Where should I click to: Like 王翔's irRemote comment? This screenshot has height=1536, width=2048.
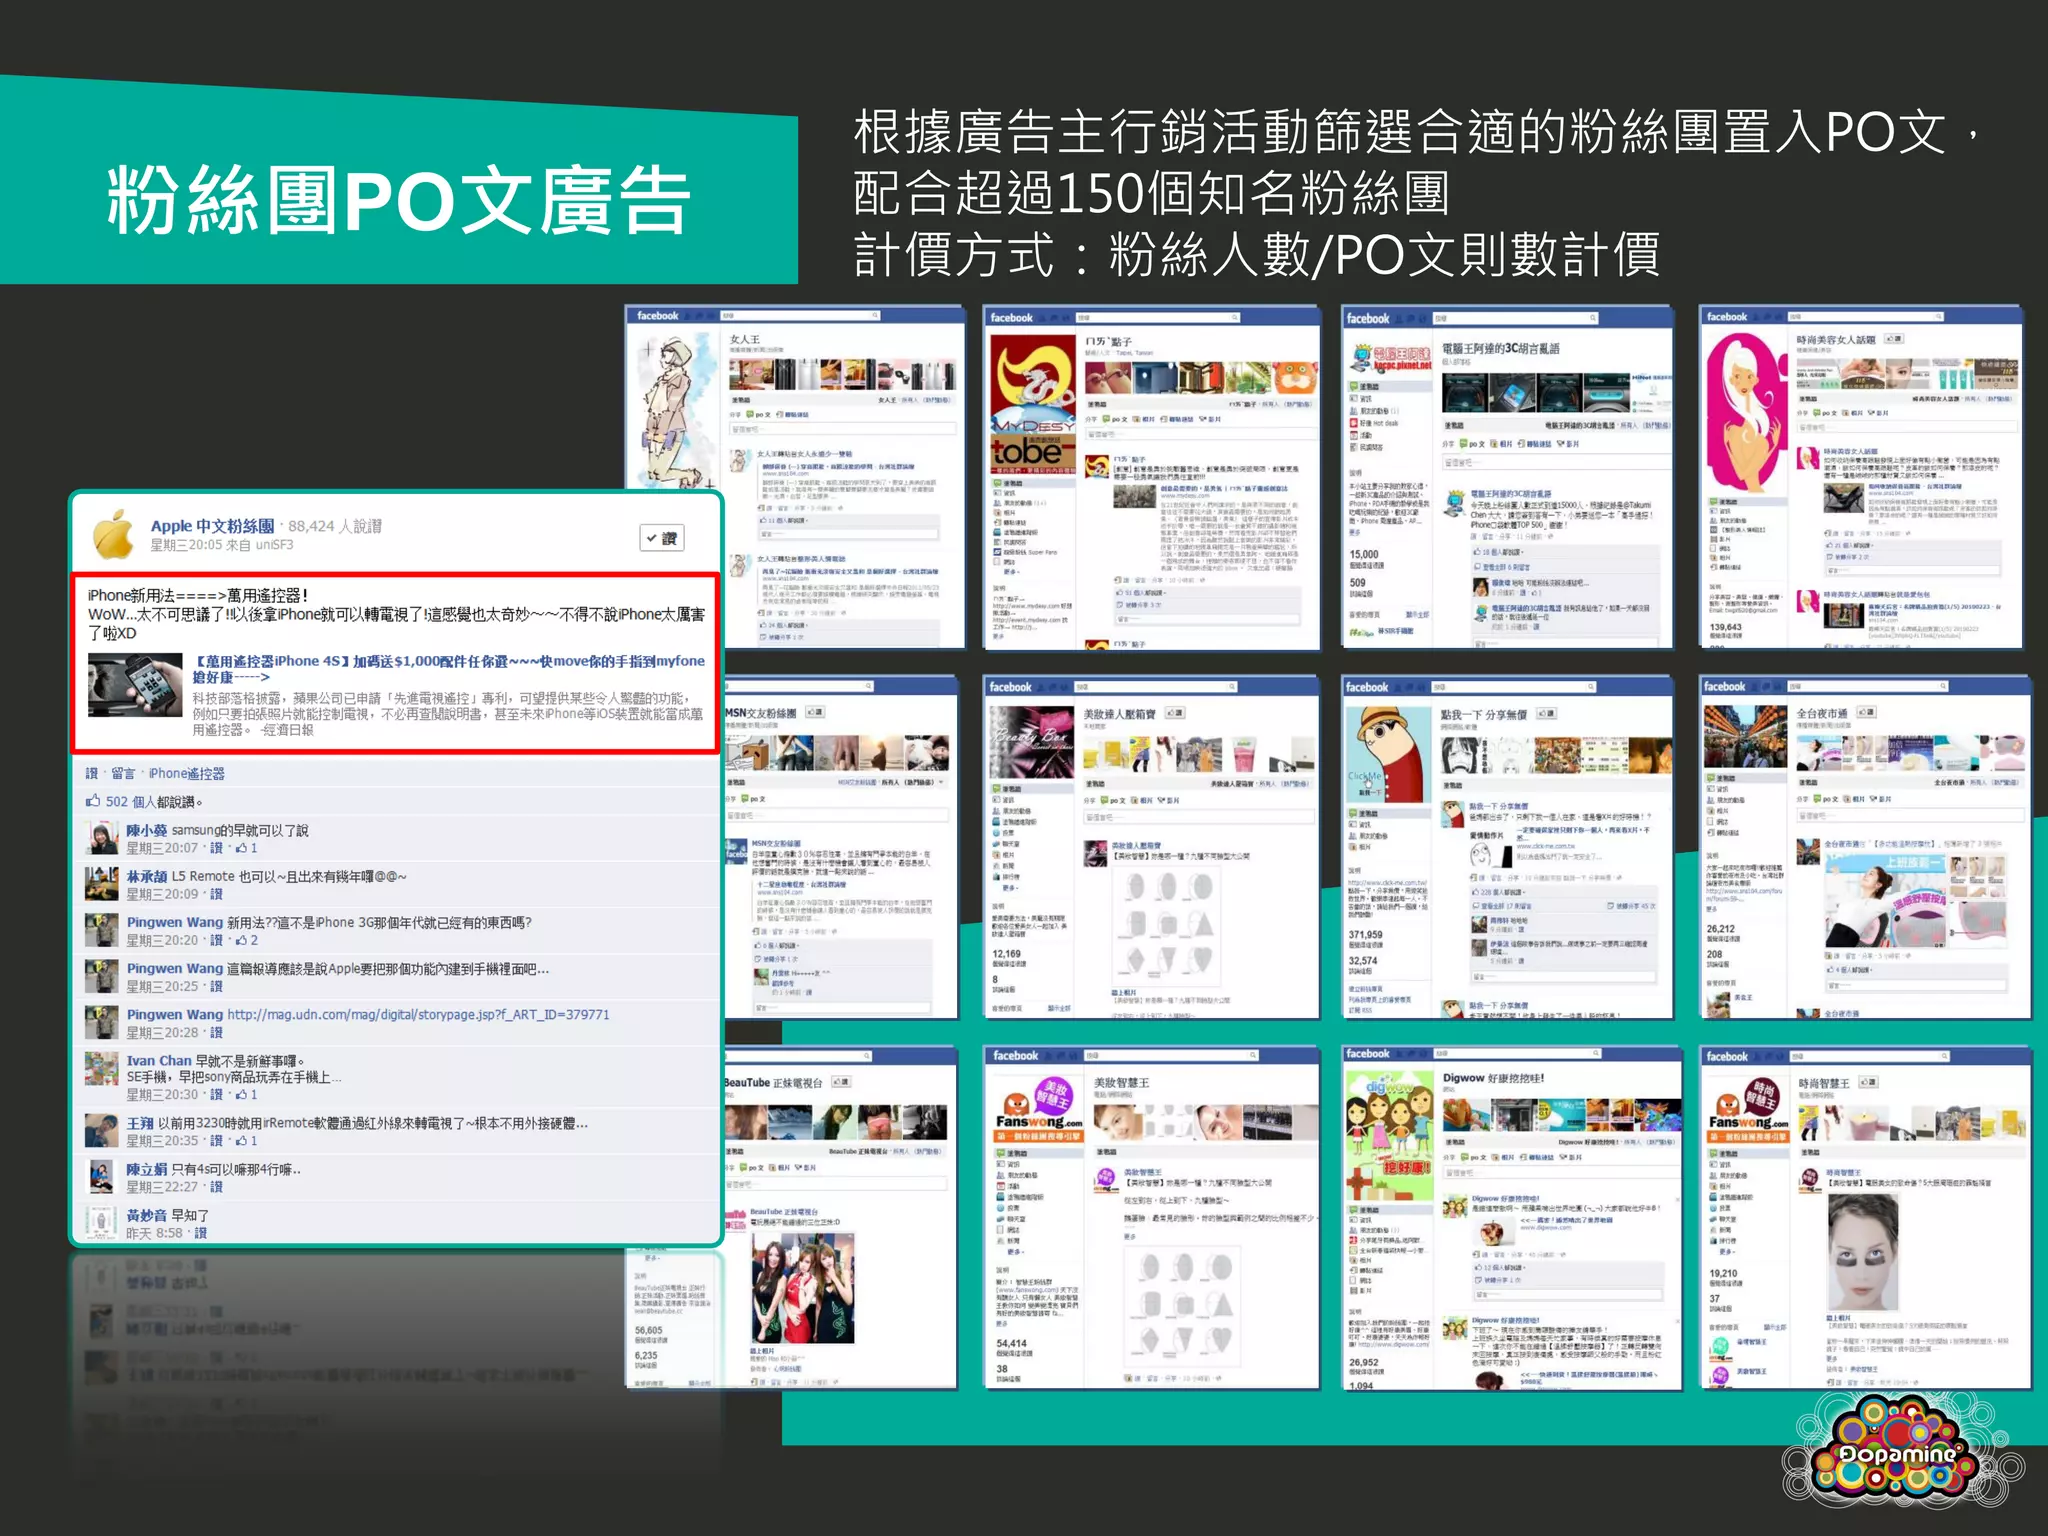click(x=216, y=1140)
